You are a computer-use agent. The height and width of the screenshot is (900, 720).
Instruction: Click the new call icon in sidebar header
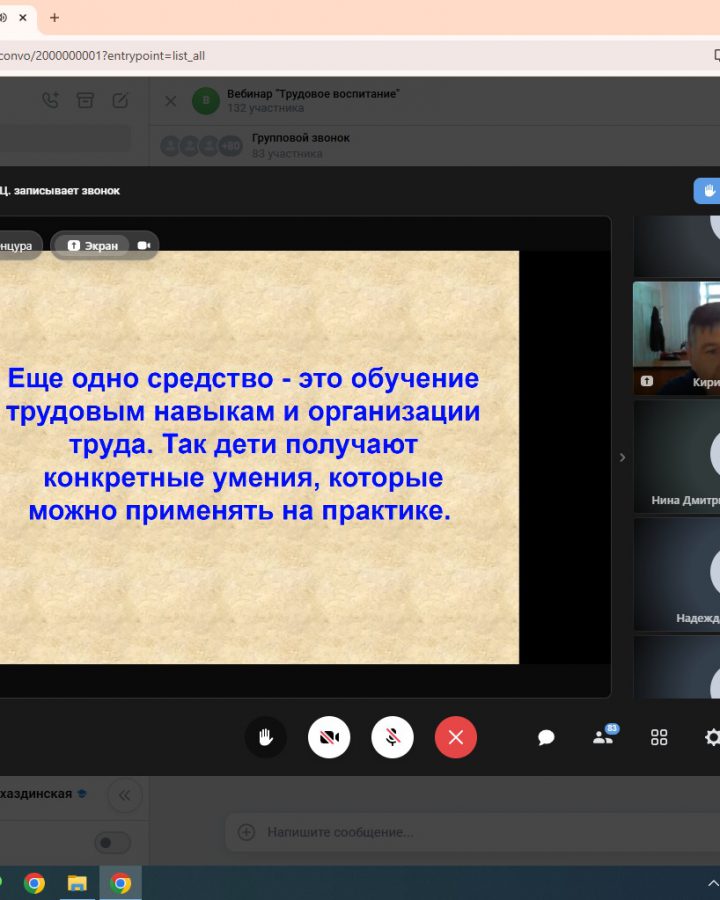(x=50, y=100)
